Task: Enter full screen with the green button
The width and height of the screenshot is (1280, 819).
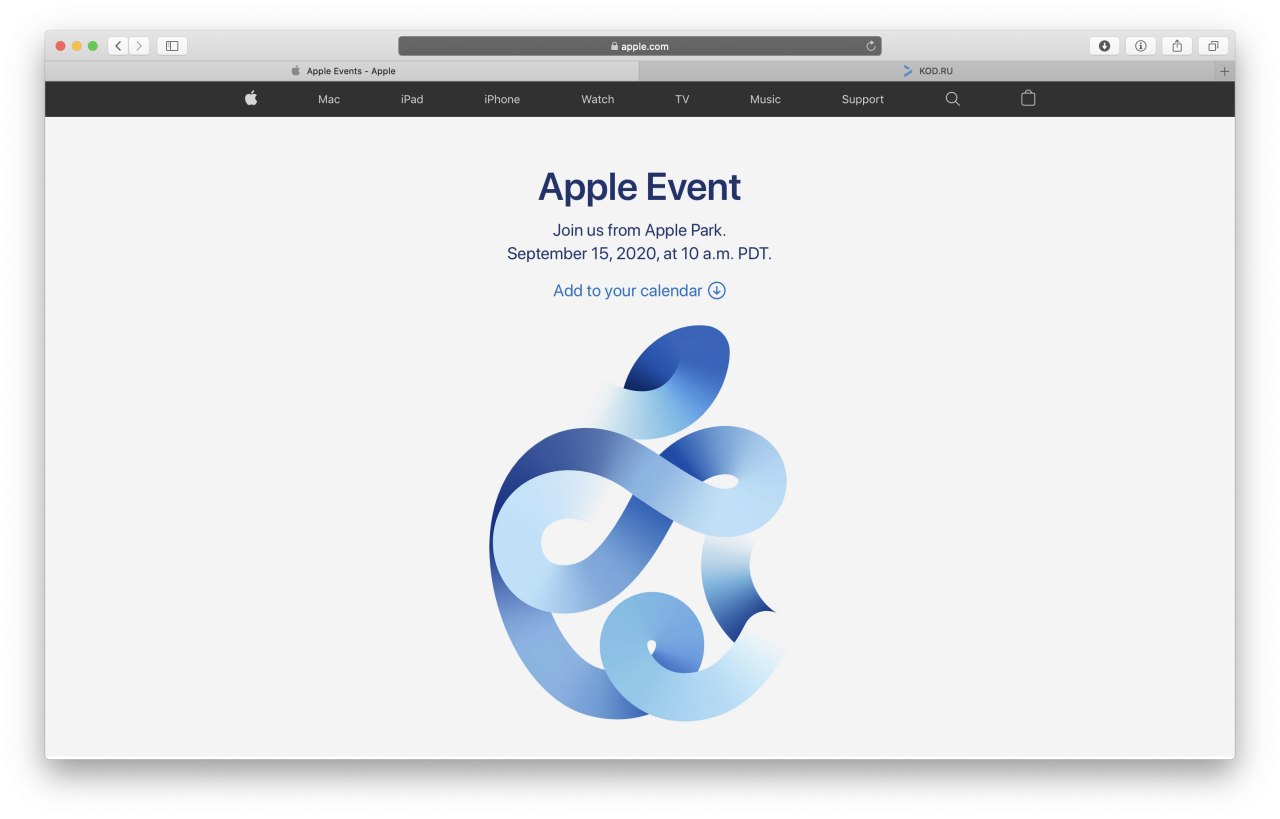Action: [92, 46]
